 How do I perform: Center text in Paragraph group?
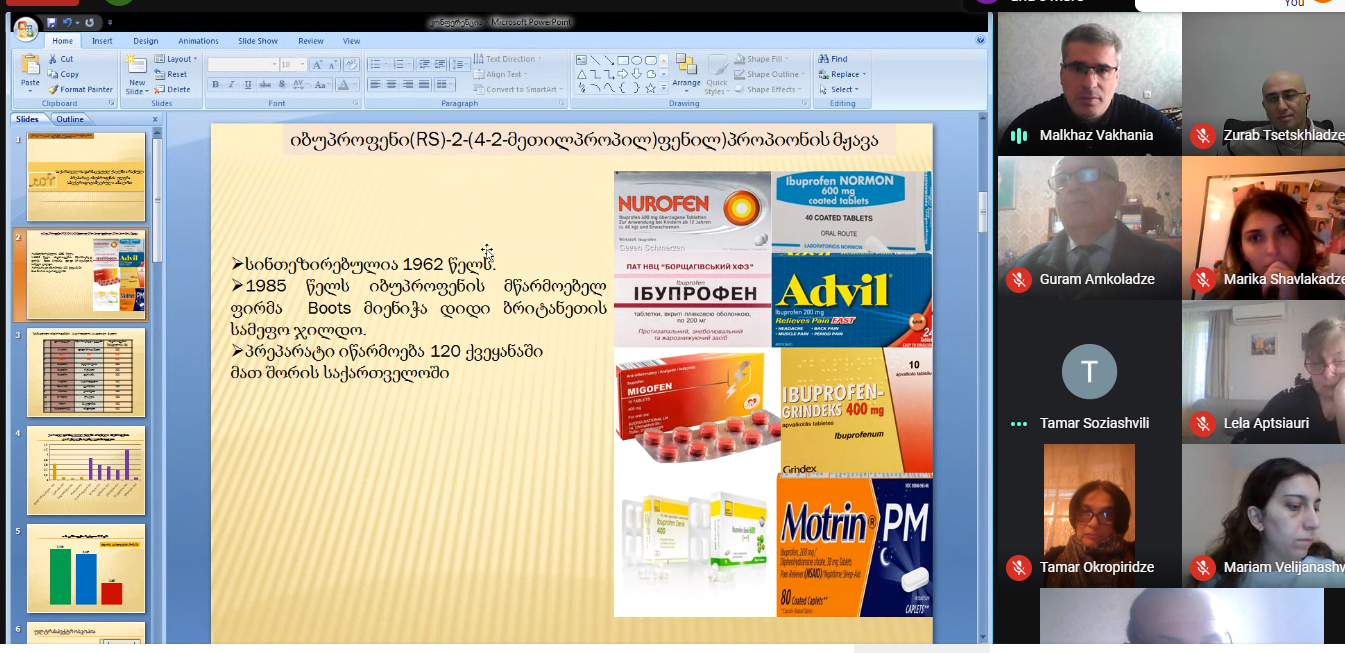(391, 84)
